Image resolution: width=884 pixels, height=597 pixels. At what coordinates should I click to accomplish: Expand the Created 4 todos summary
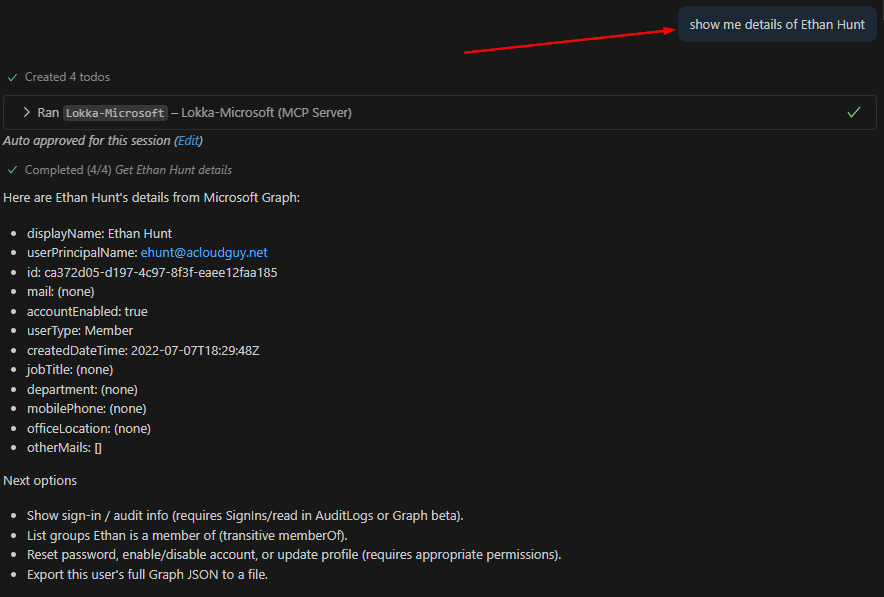pyautogui.click(x=67, y=77)
